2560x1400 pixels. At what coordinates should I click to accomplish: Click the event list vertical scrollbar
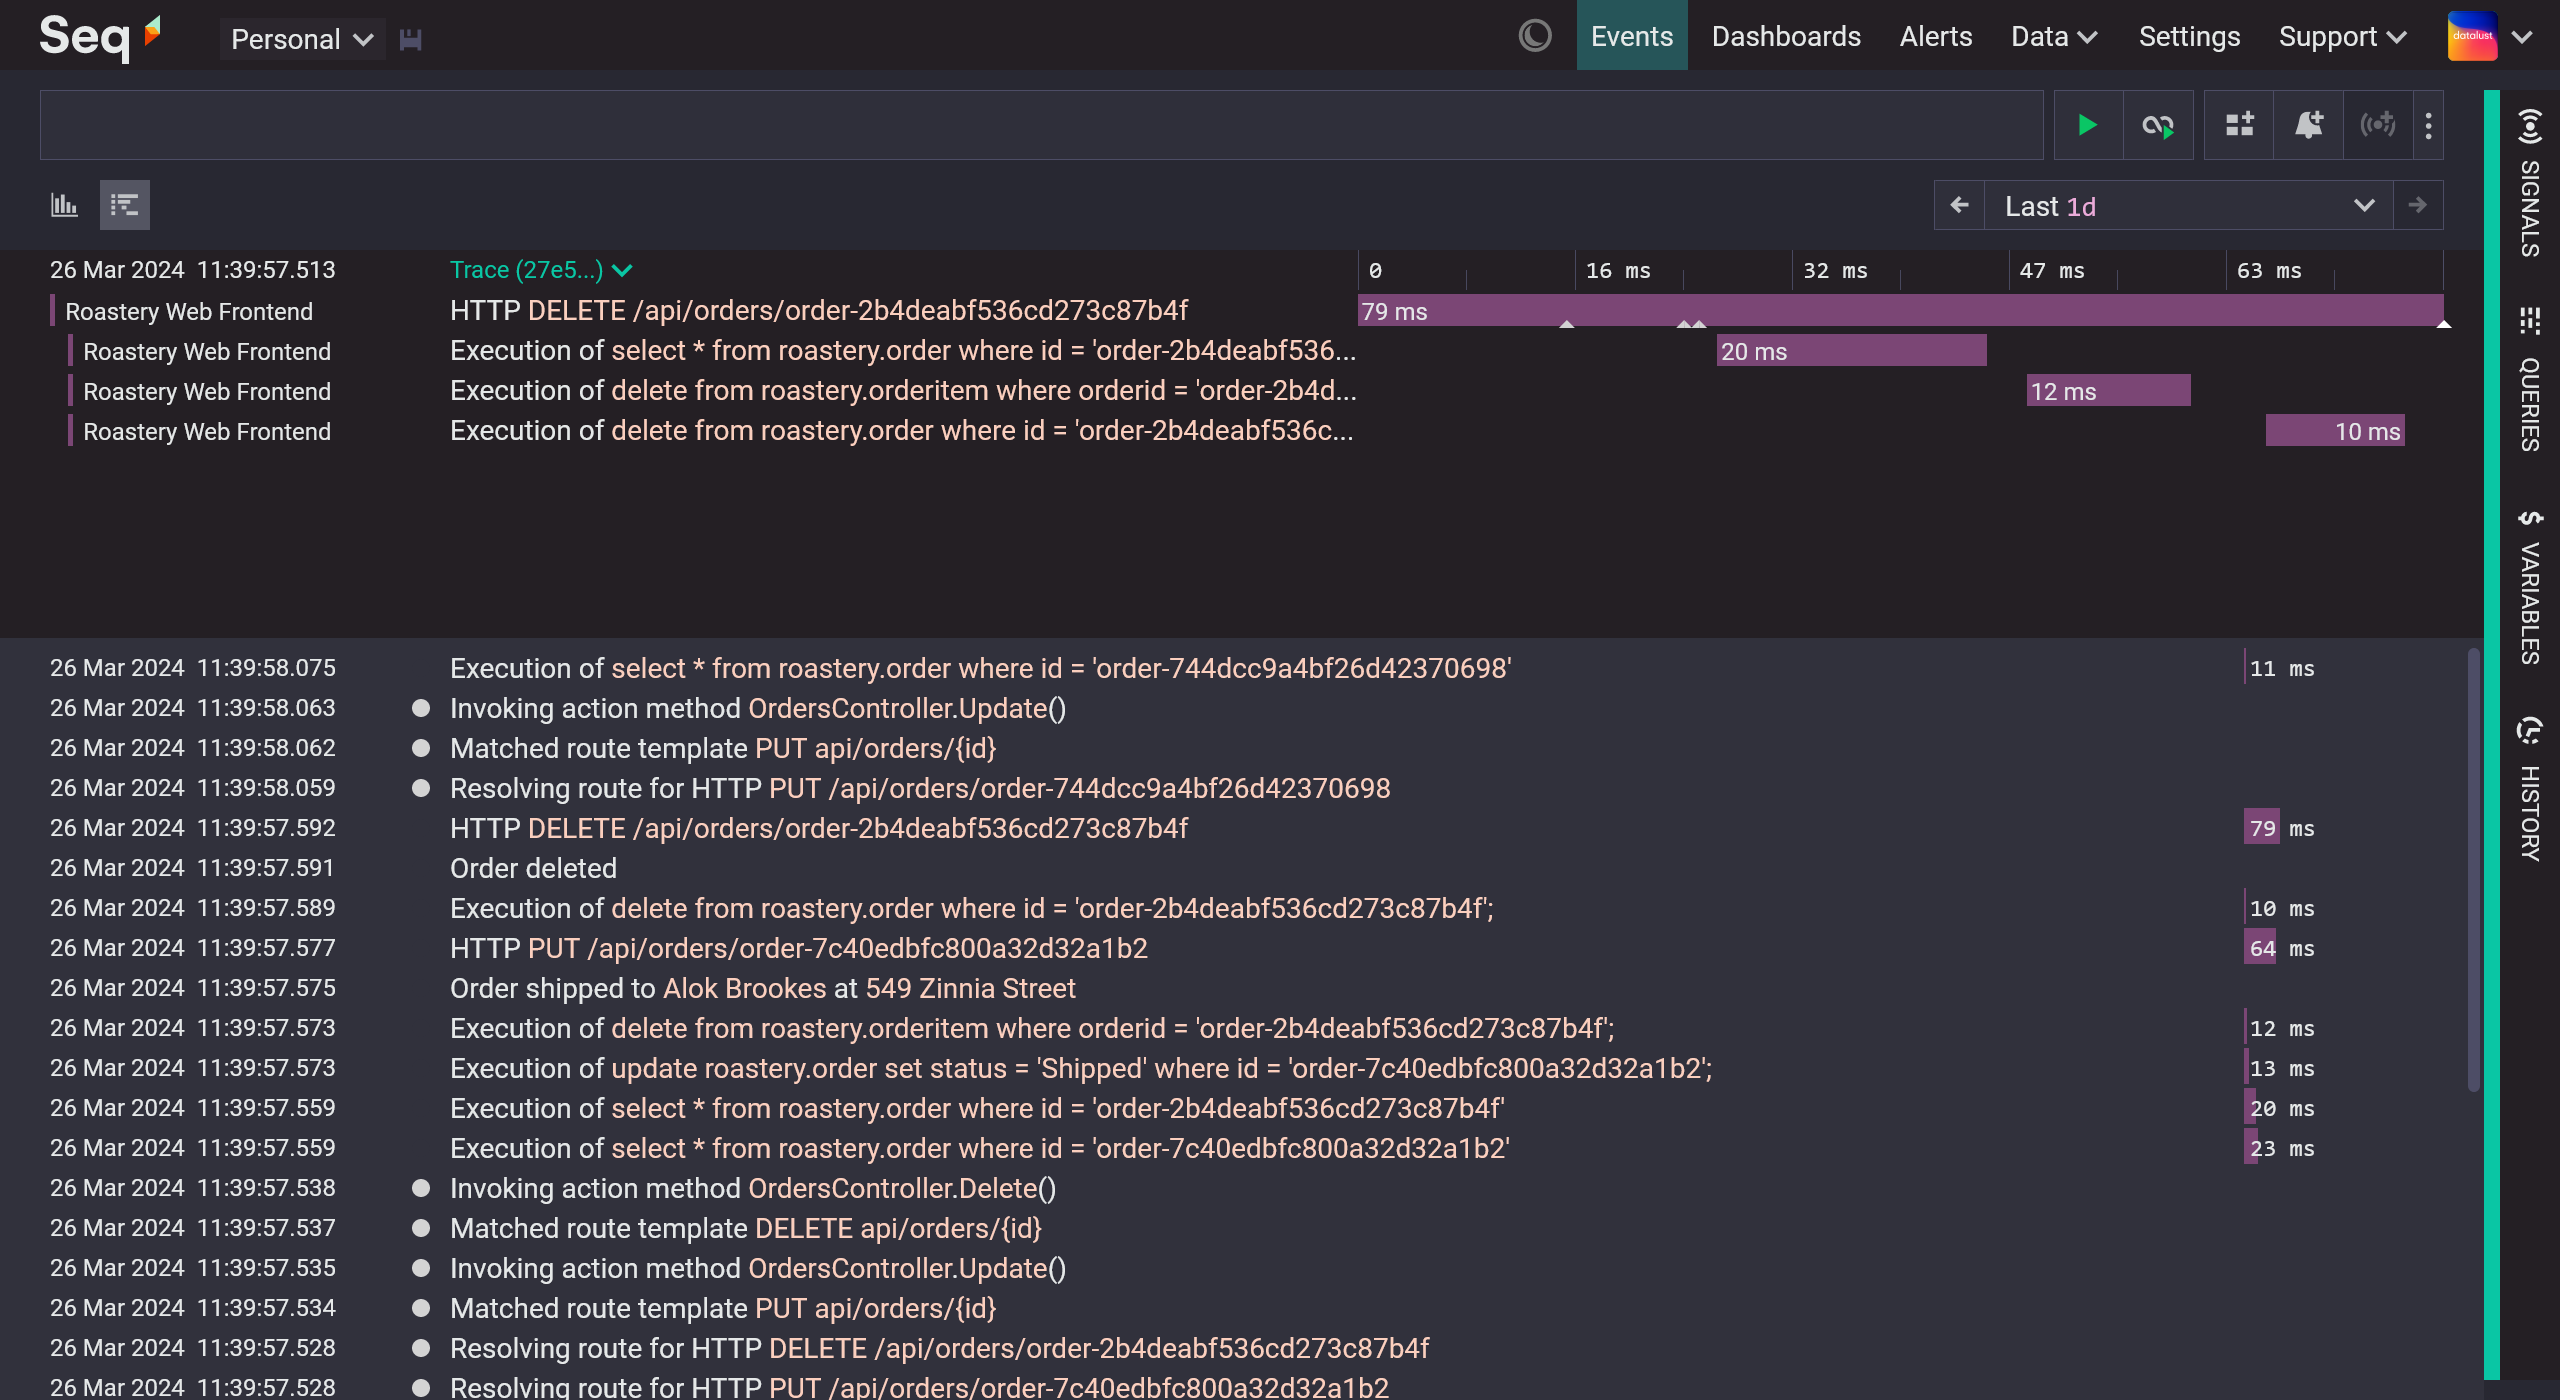pyautogui.click(x=2473, y=870)
